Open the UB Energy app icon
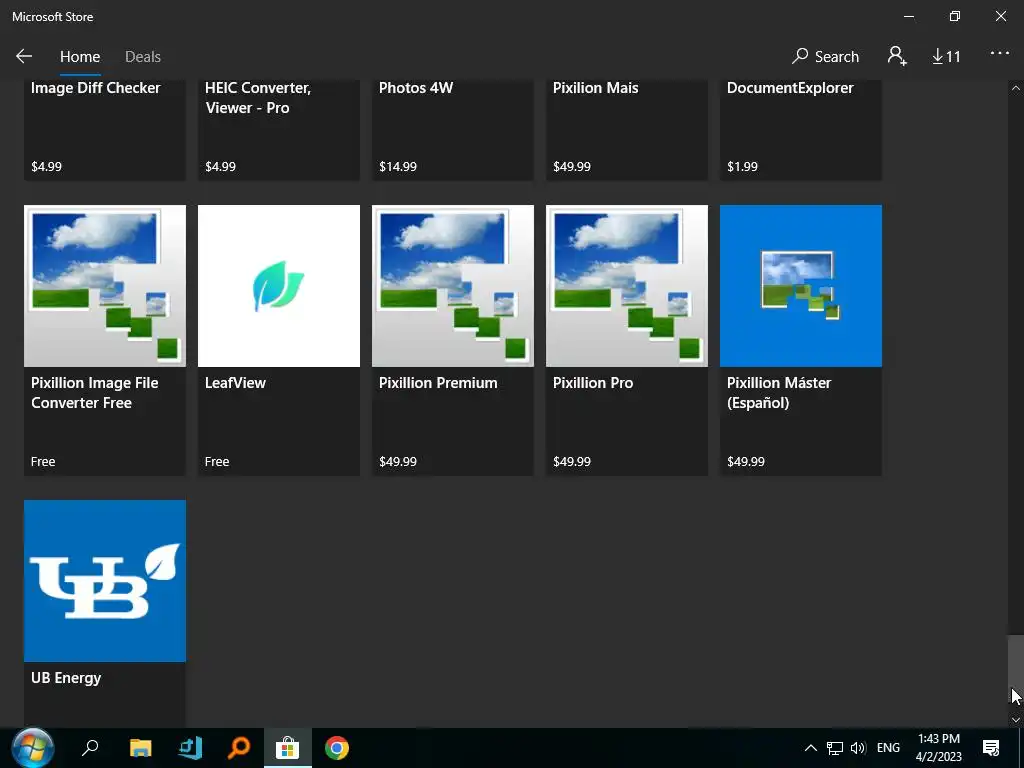Screen dimensions: 1024x768 [104, 581]
